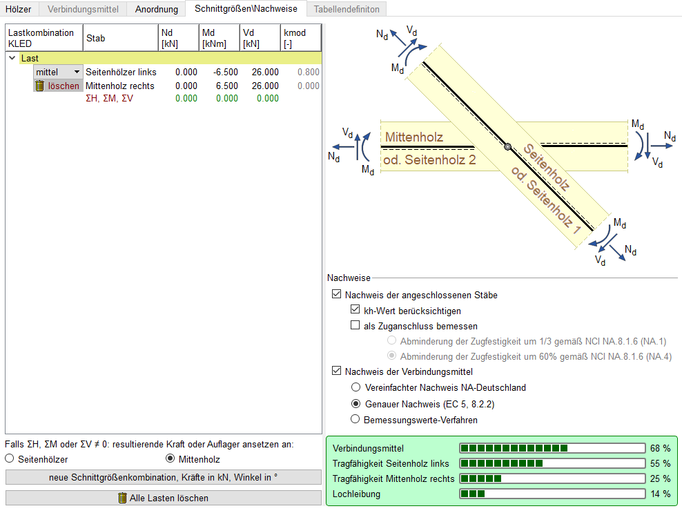Viewport: 682px width, 513px height.
Task: Open the mittel KLED dropdown
Action: pos(77,72)
